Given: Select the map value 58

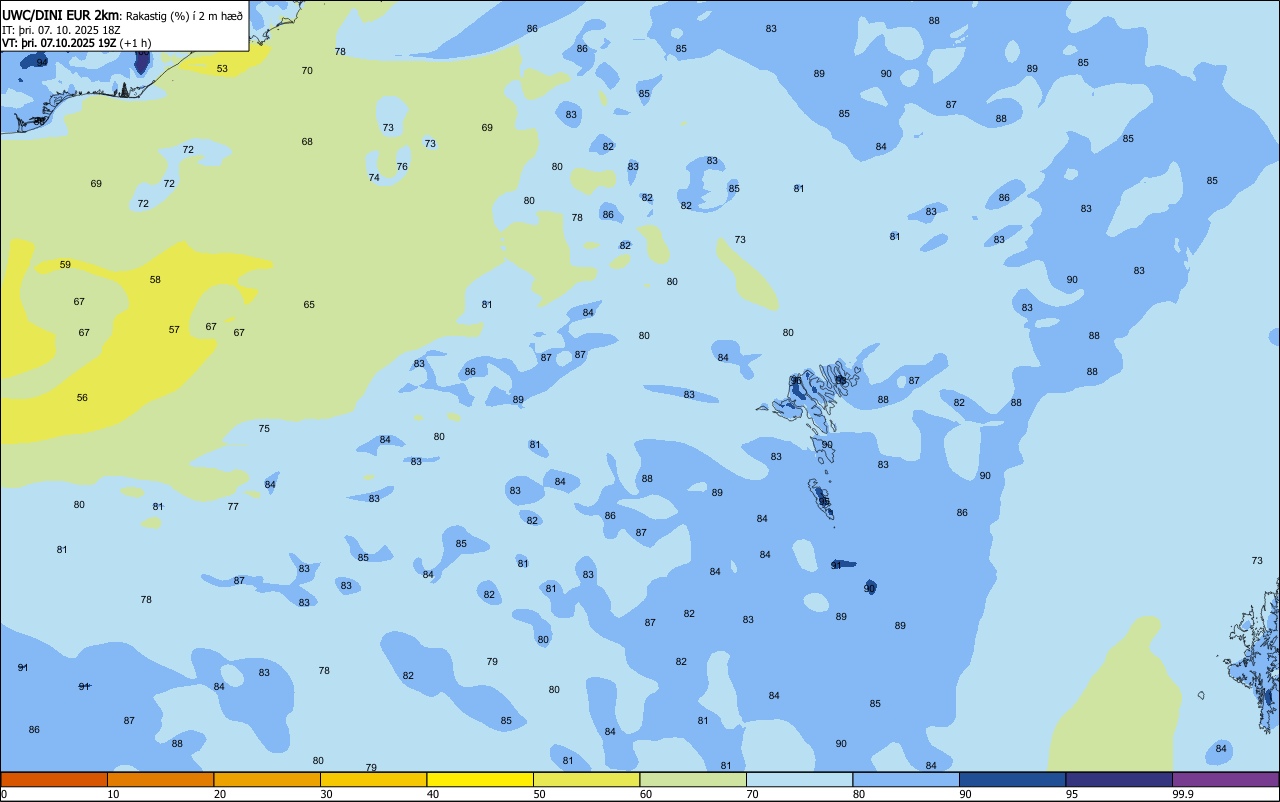Looking at the screenshot, I should [x=155, y=280].
